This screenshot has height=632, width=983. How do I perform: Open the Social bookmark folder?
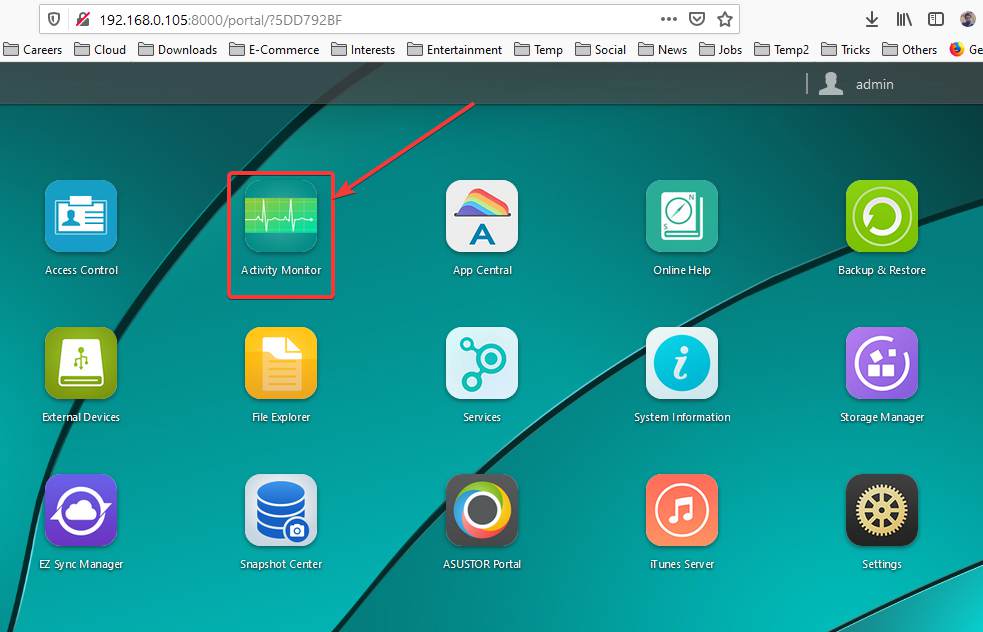point(601,50)
